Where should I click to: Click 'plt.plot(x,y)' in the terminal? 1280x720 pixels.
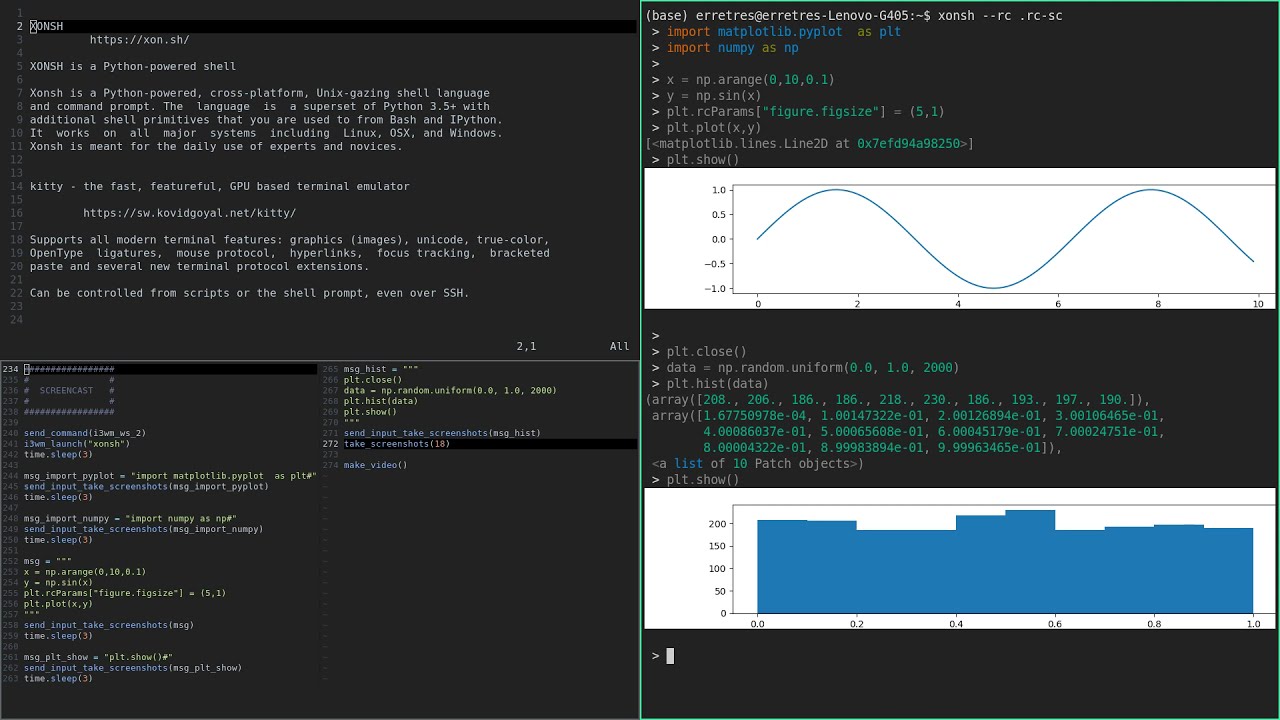[714, 128]
